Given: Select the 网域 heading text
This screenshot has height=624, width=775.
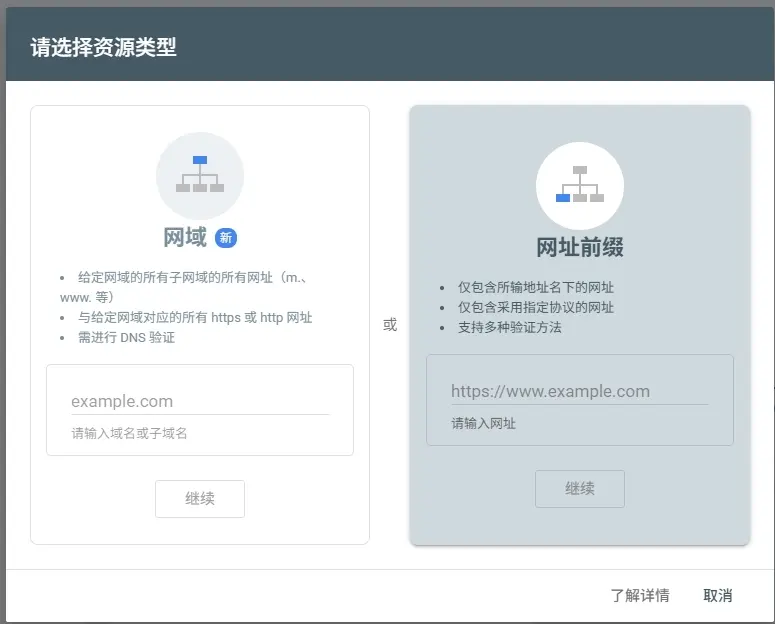Looking at the screenshot, I should click(x=185, y=237).
